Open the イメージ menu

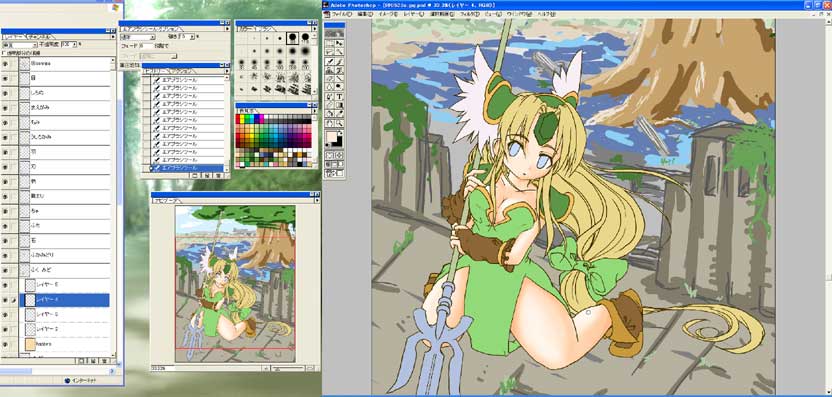coord(389,14)
